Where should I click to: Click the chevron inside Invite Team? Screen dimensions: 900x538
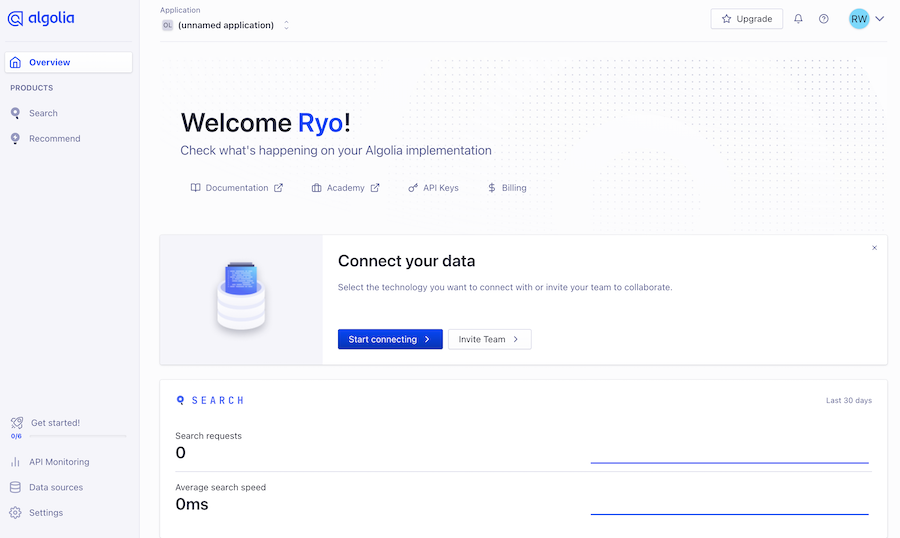[515, 339]
